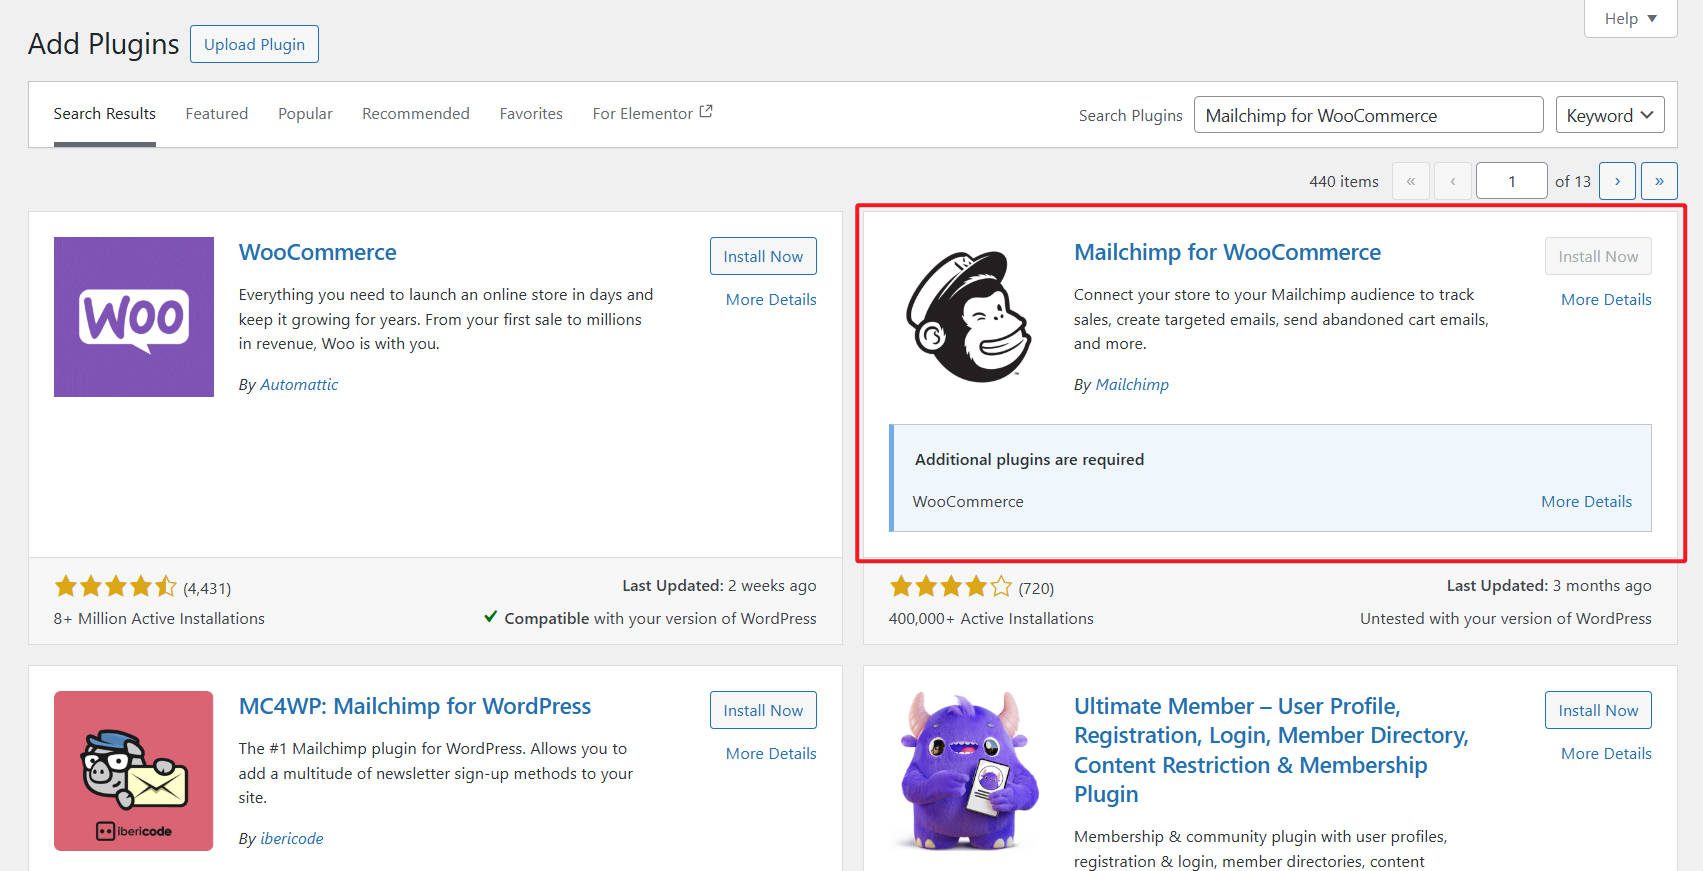Open the For Elementor external tab
The image size is (1703, 871).
point(651,114)
